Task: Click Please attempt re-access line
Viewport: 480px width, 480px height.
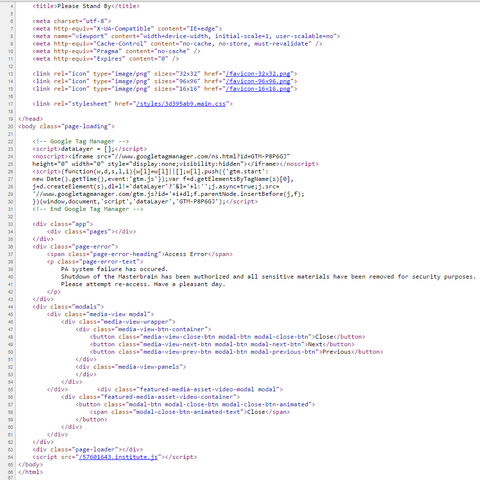Action: coord(143,284)
